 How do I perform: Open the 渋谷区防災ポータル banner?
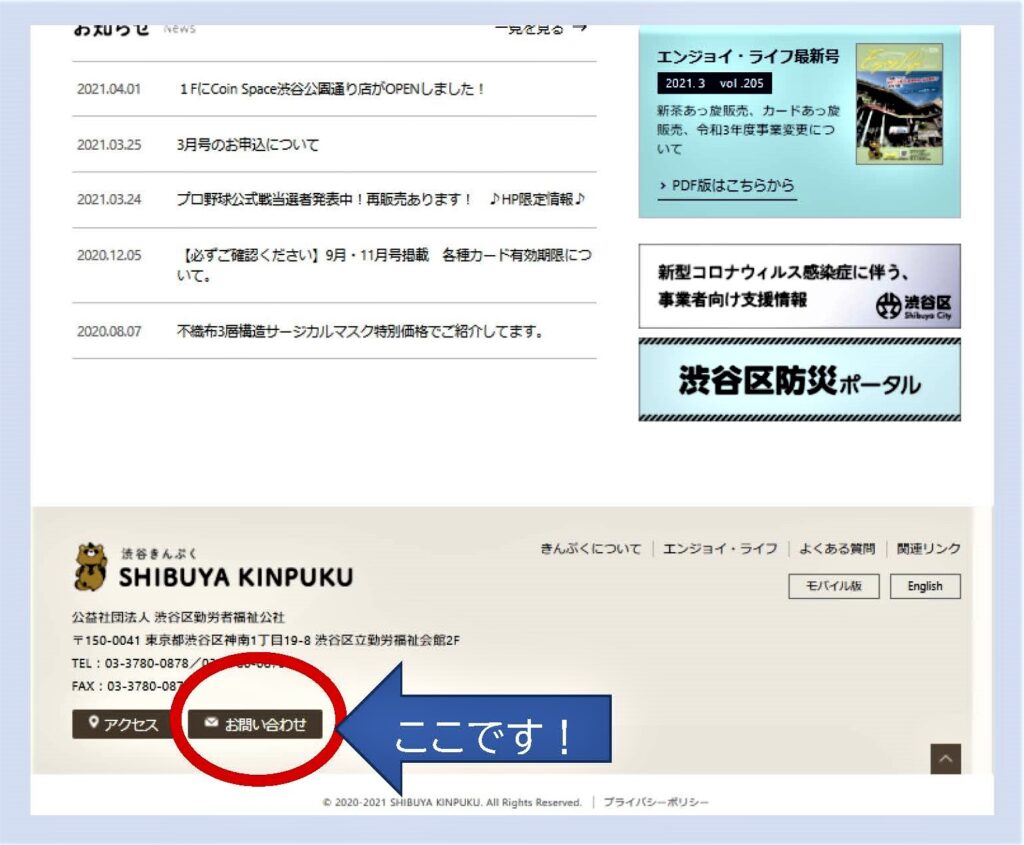799,380
